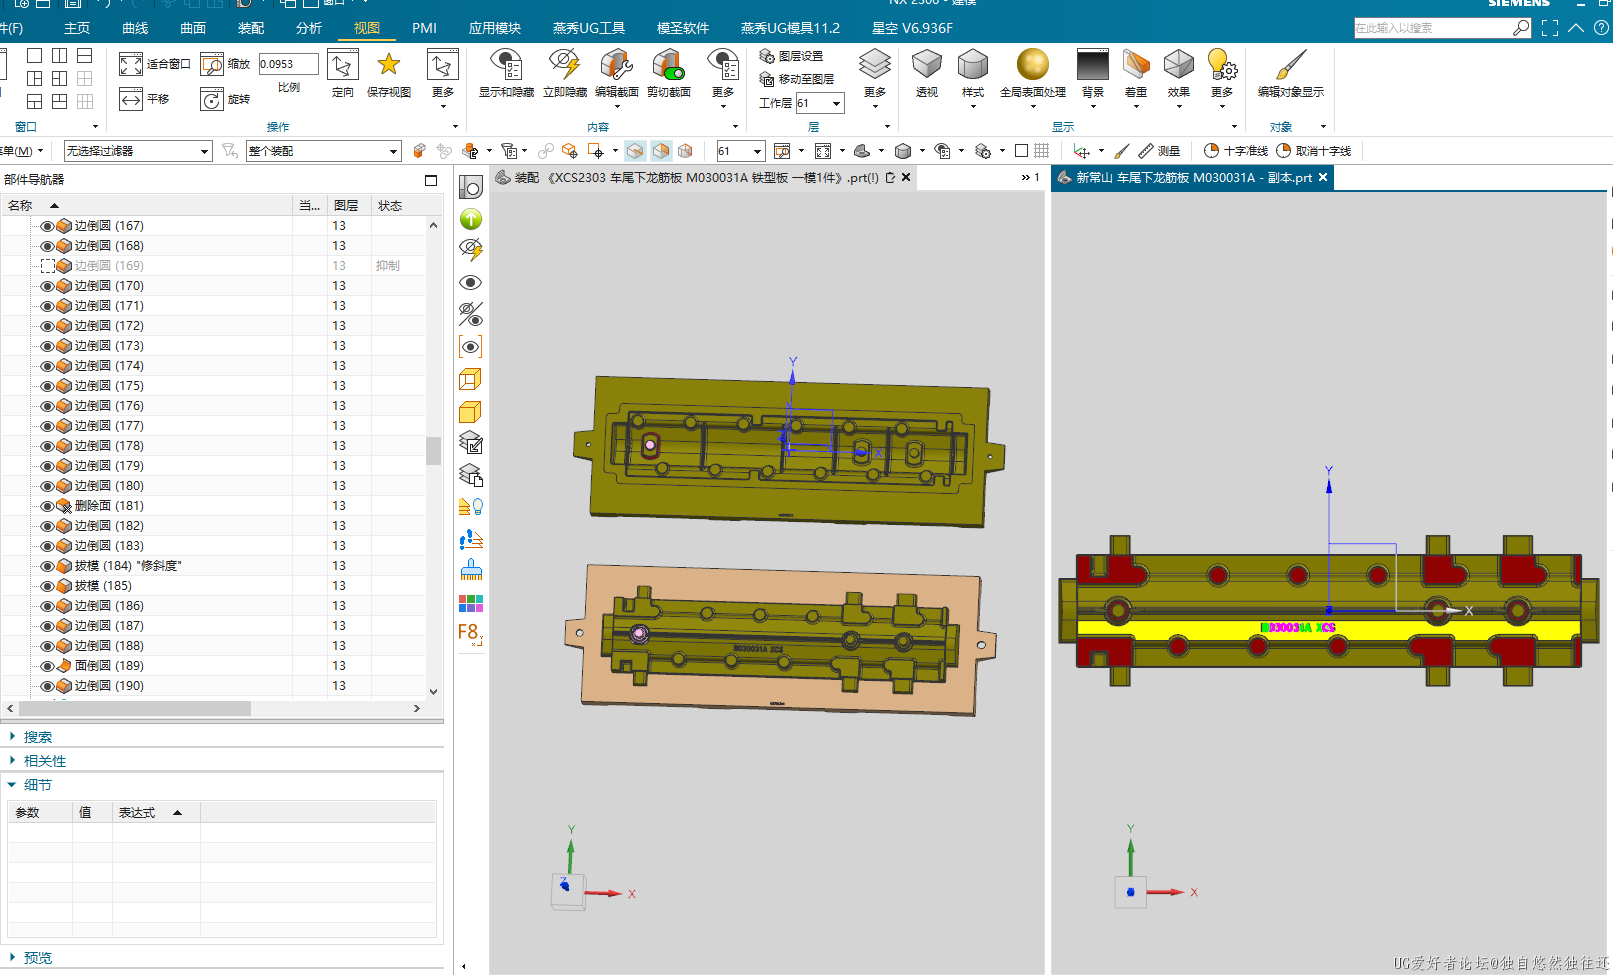Open the 装配 (Assembly) ribbon tab
Viewport: 1613px width, 975px height.
coord(251,28)
